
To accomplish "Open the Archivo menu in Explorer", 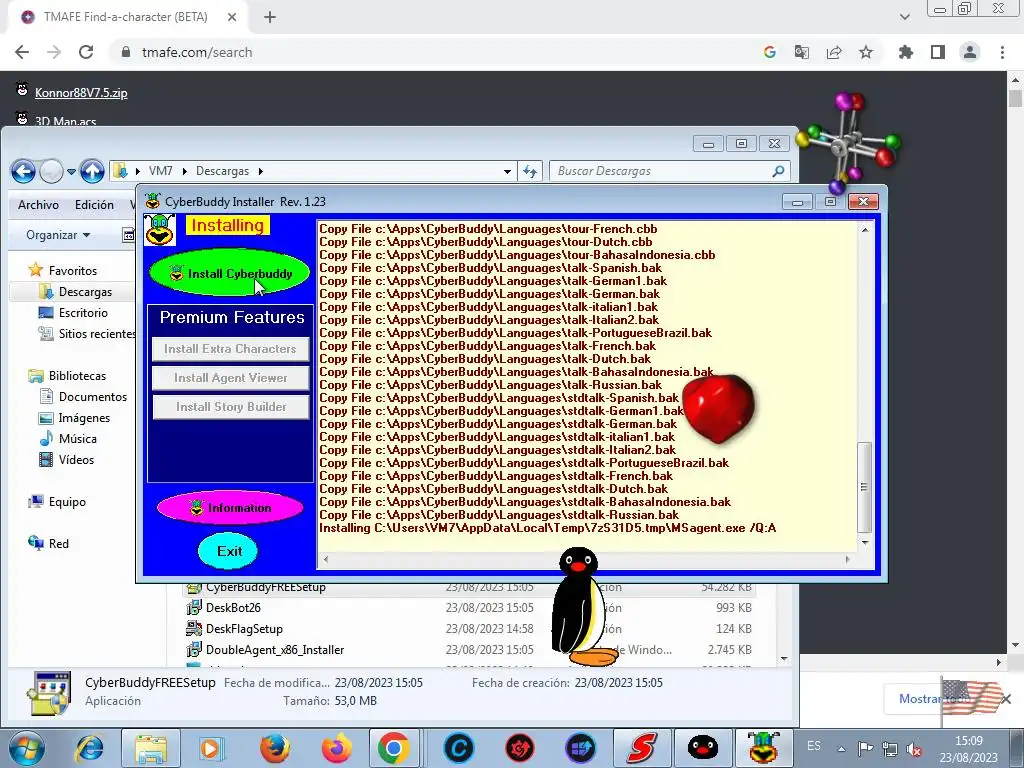I will pyautogui.click(x=38, y=204).
